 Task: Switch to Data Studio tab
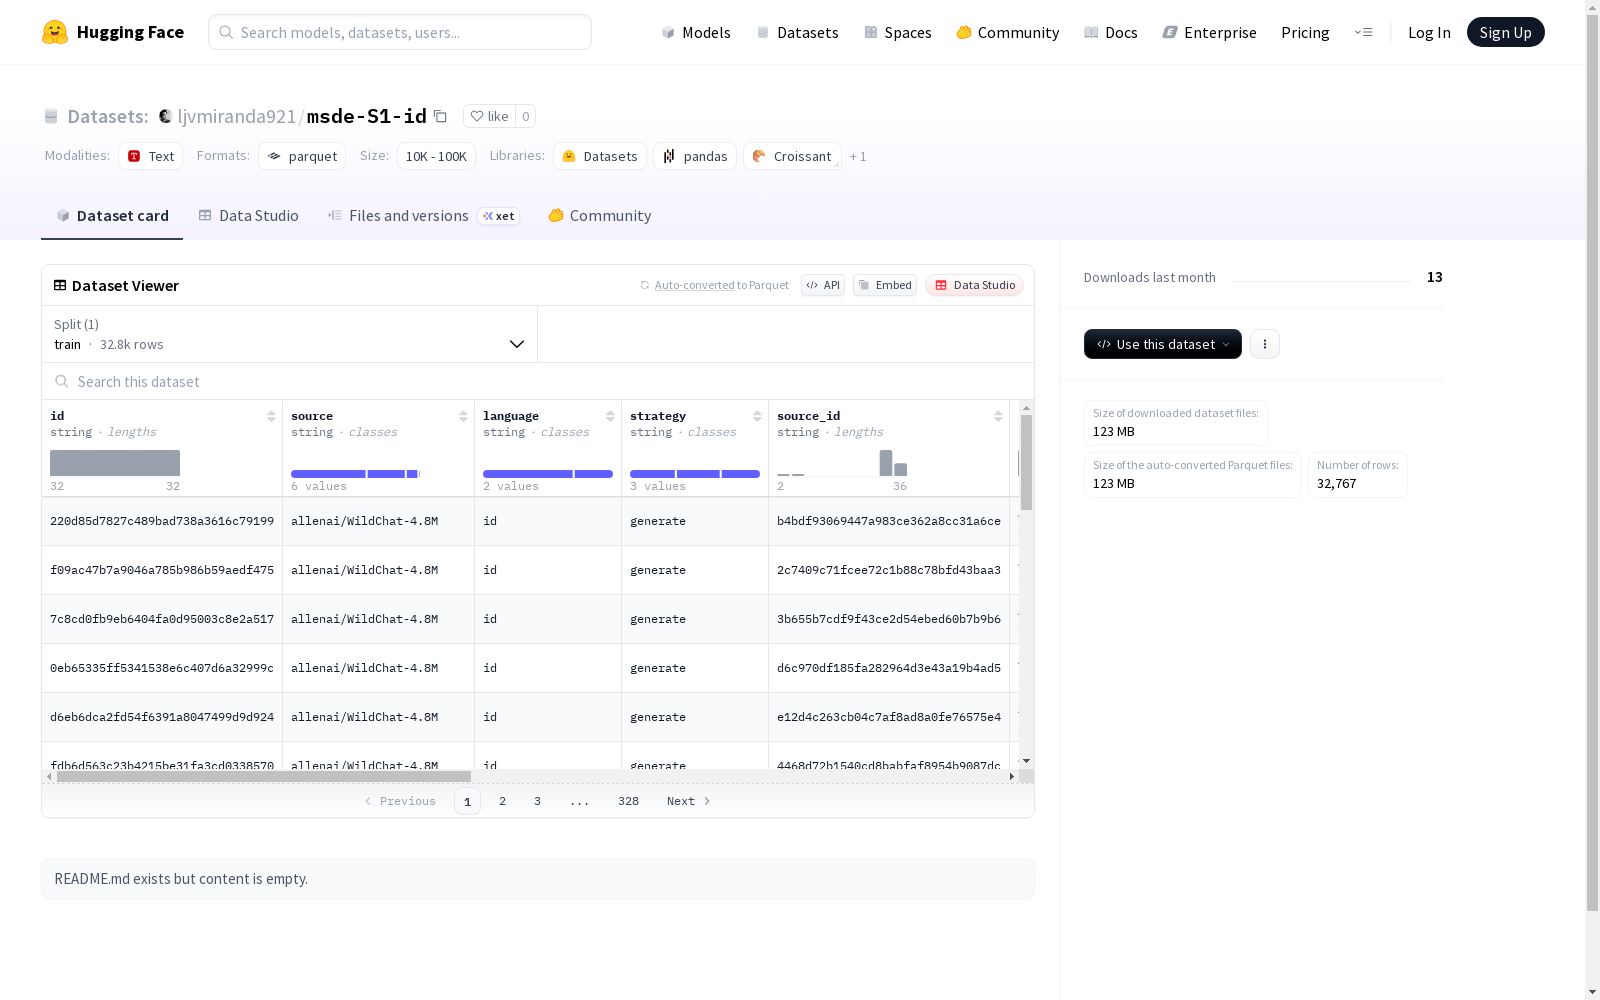[x=249, y=215]
